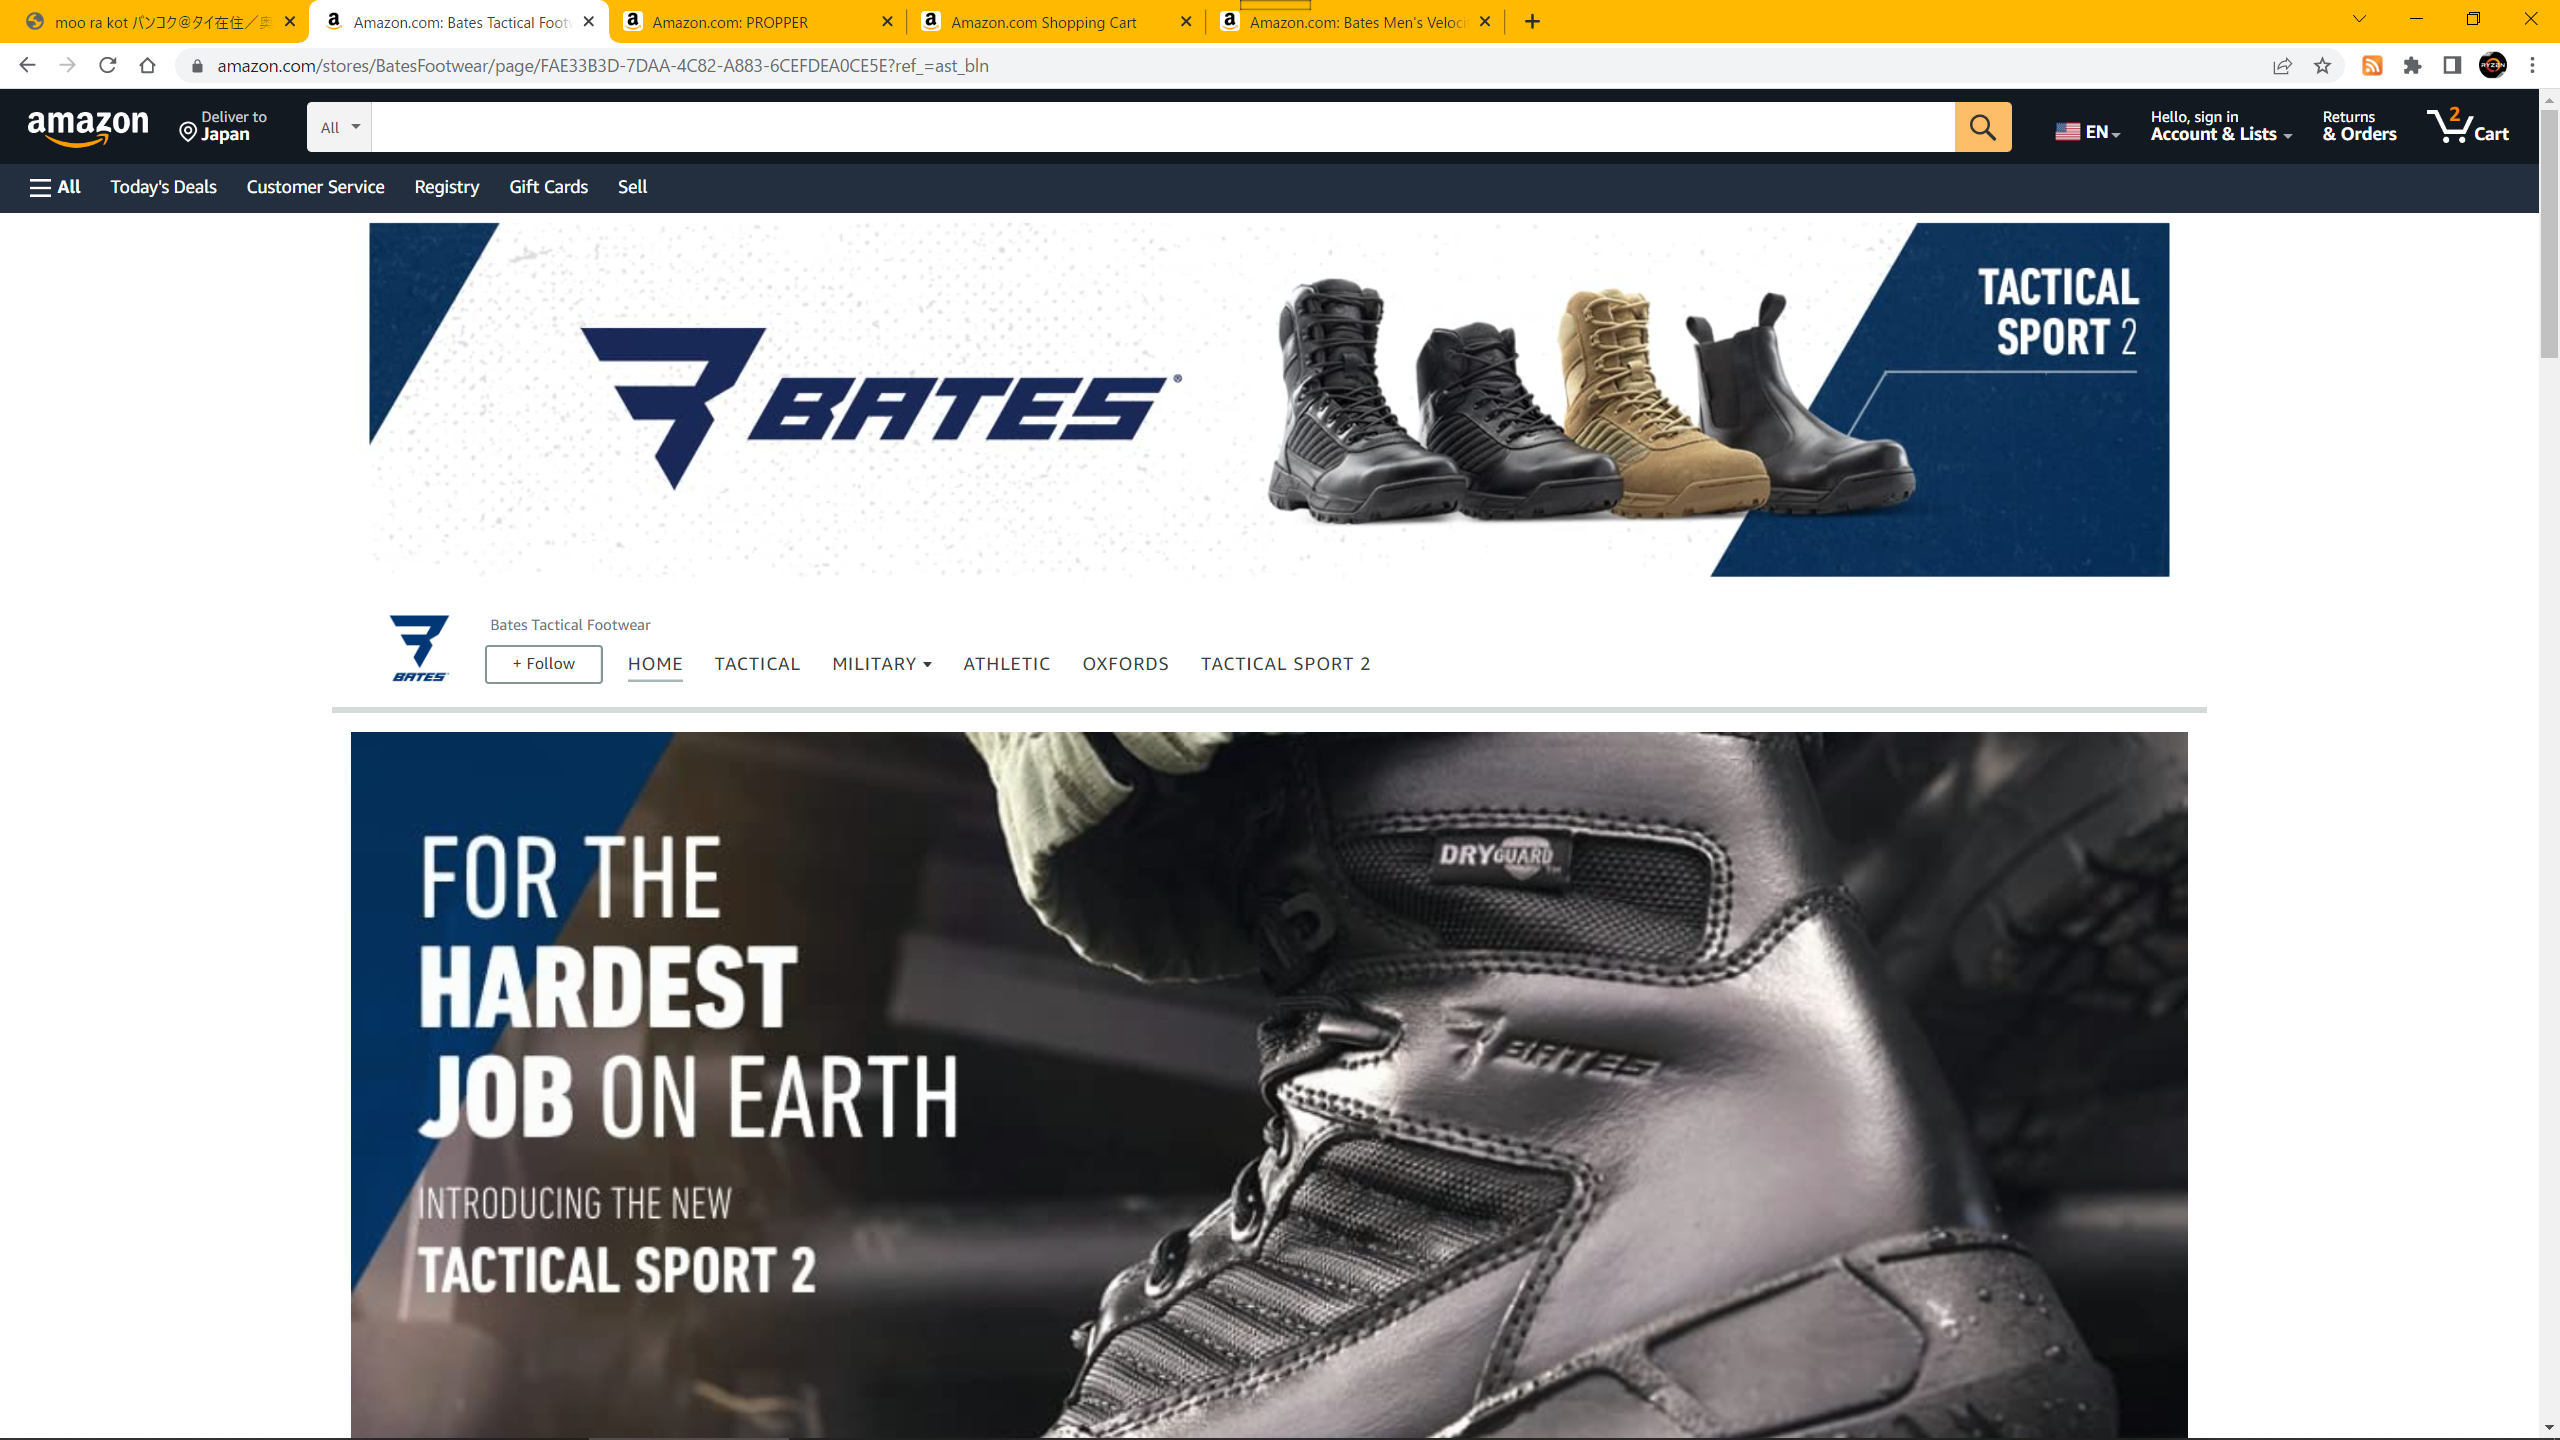Image resolution: width=2560 pixels, height=1440 pixels.
Task: Open Today's Deals
Action: click(x=163, y=187)
